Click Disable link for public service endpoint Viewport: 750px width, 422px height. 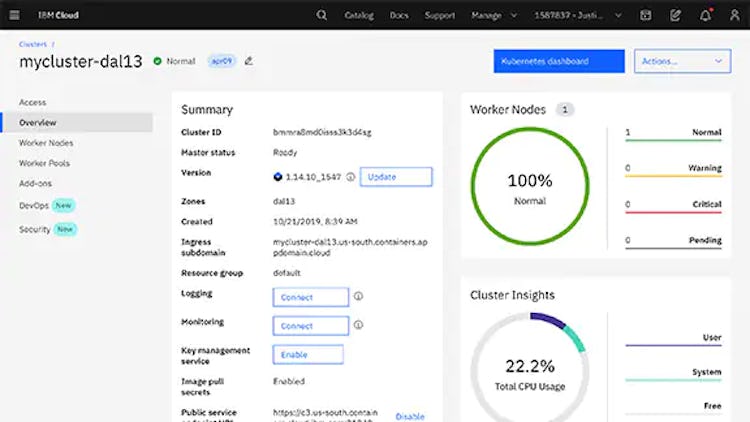tap(410, 416)
